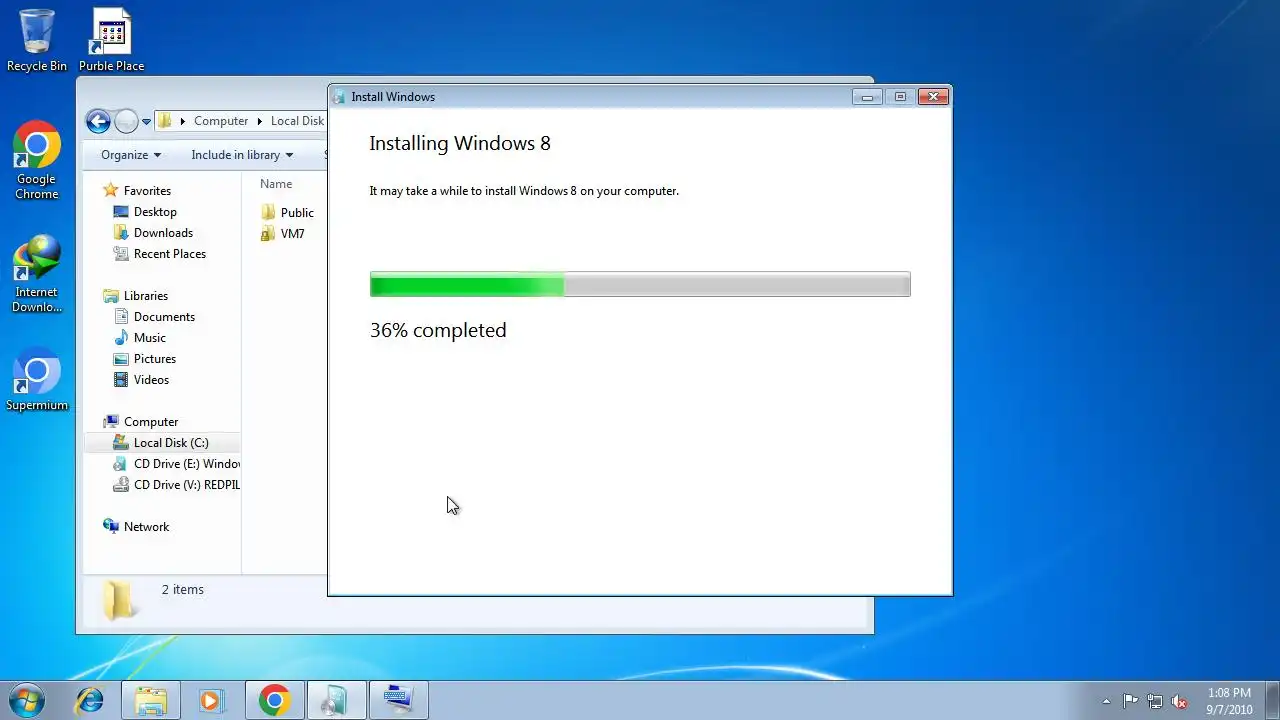Click Install Windows title bar icon

[339, 97]
